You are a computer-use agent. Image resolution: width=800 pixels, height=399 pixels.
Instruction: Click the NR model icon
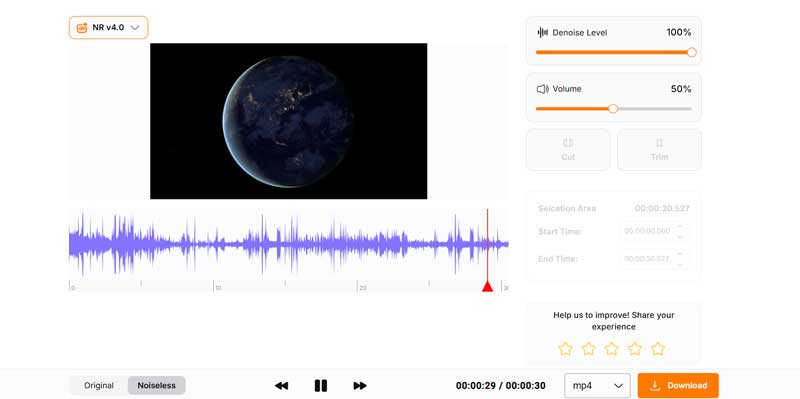[82, 28]
